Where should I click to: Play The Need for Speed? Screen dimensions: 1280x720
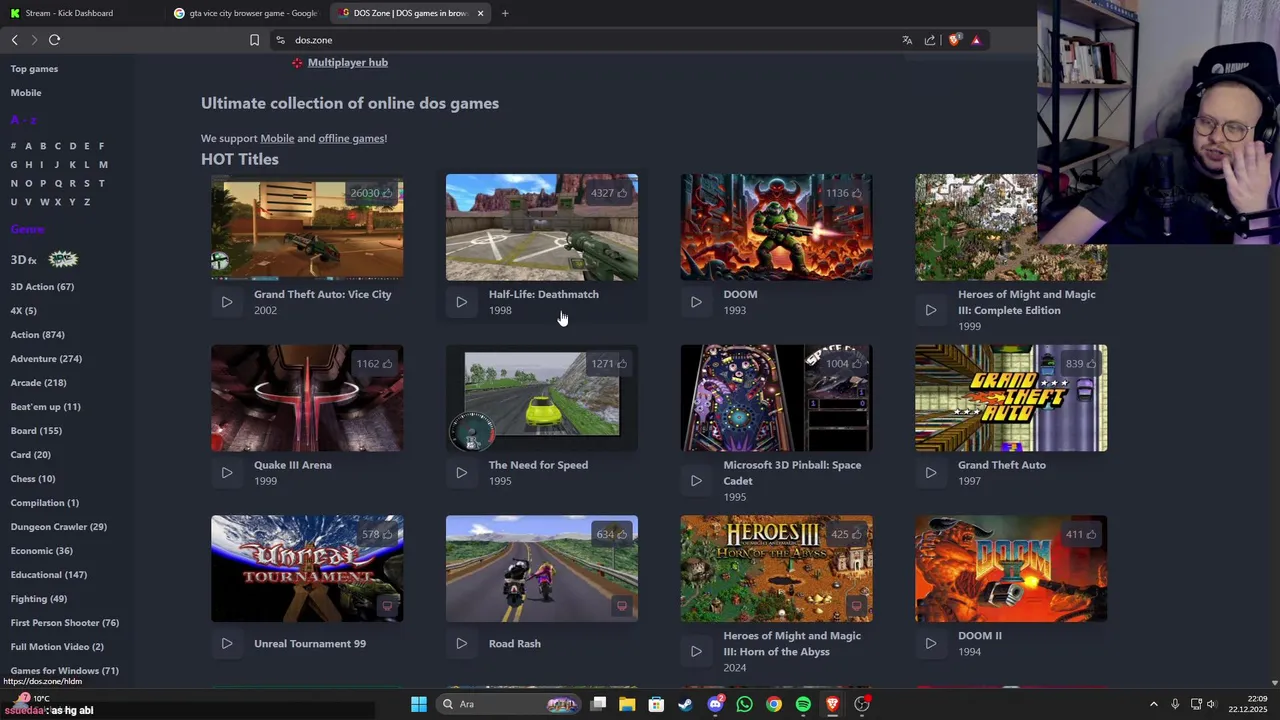(x=461, y=473)
